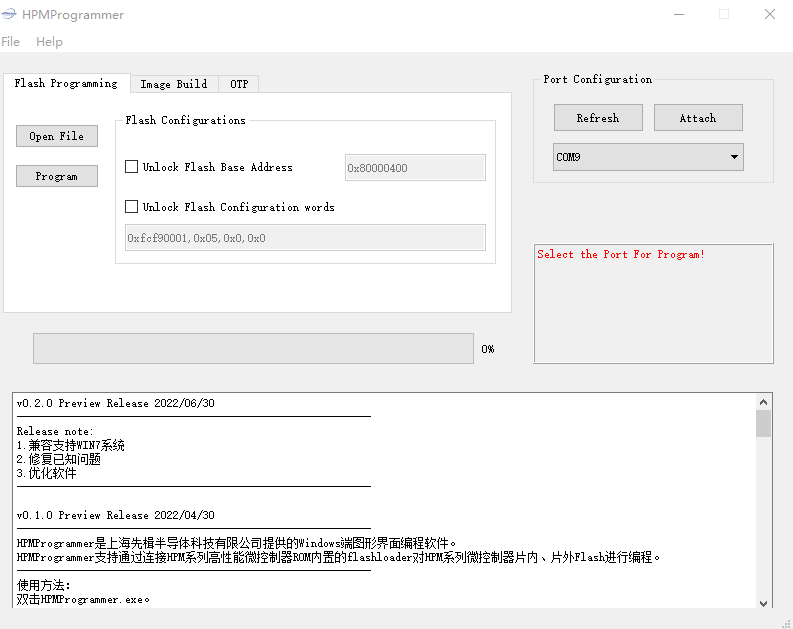
Task: Click the 'Select the Port For Program!' message
Action: point(621,254)
